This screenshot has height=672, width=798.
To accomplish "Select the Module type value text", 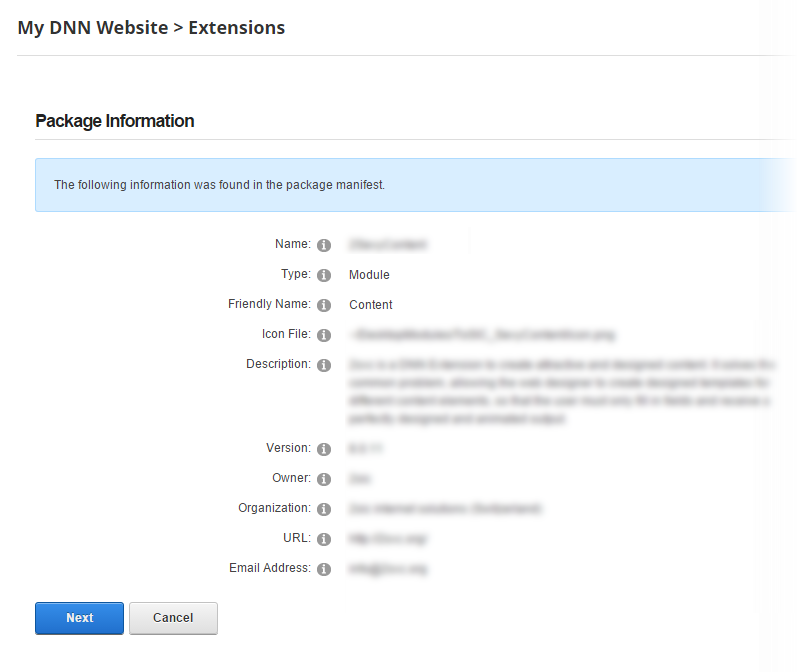I will pyautogui.click(x=369, y=275).
